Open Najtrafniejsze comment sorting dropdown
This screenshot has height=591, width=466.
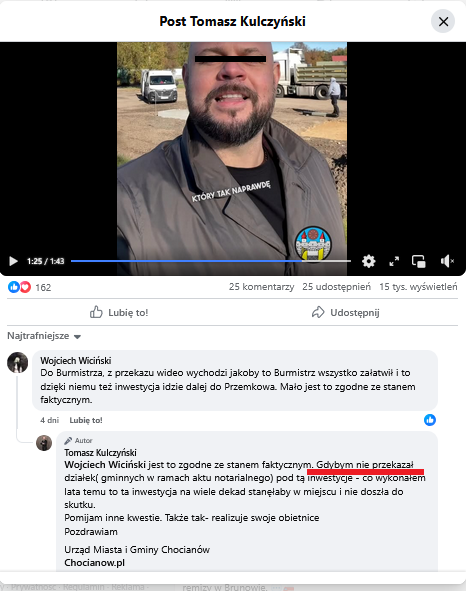click(x=44, y=336)
